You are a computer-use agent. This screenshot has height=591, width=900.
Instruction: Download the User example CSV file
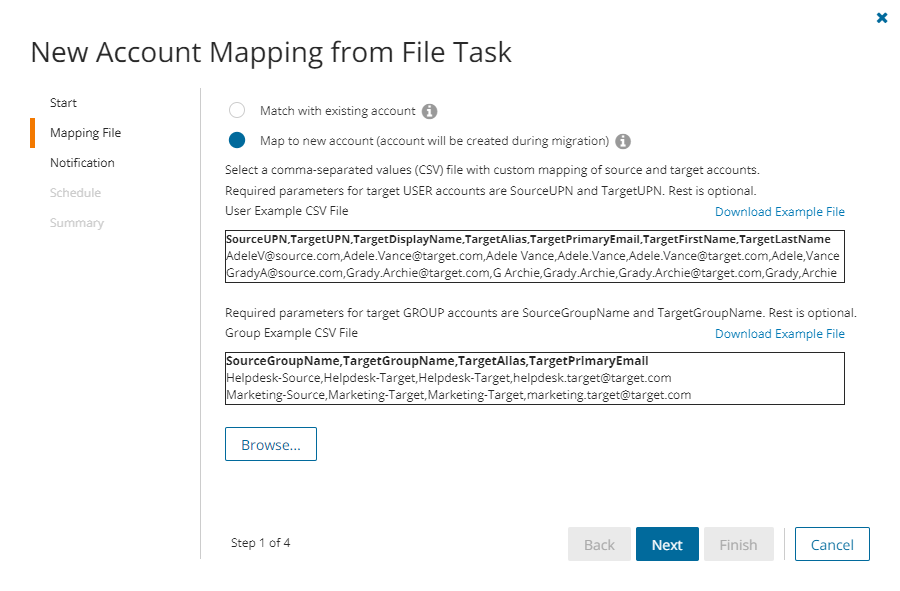[779, 212]
